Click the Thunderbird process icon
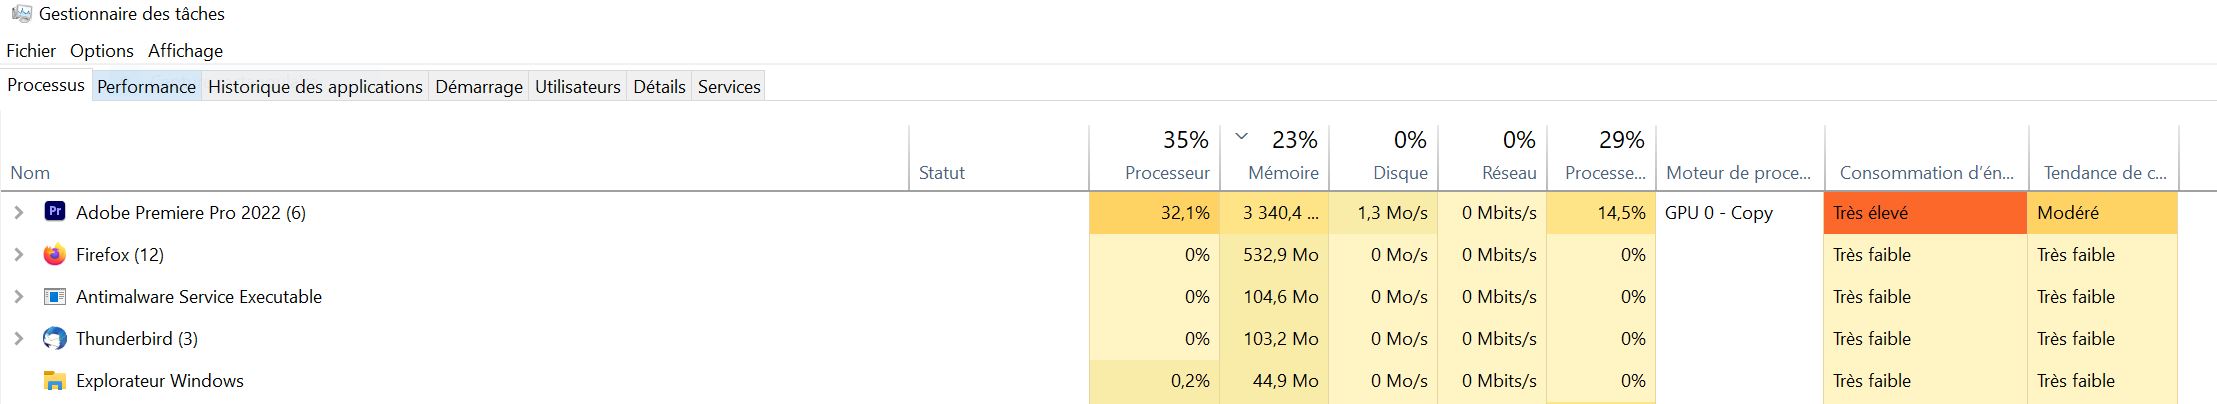Screen dimensions: 2217x404 click(x=55, y=338)
